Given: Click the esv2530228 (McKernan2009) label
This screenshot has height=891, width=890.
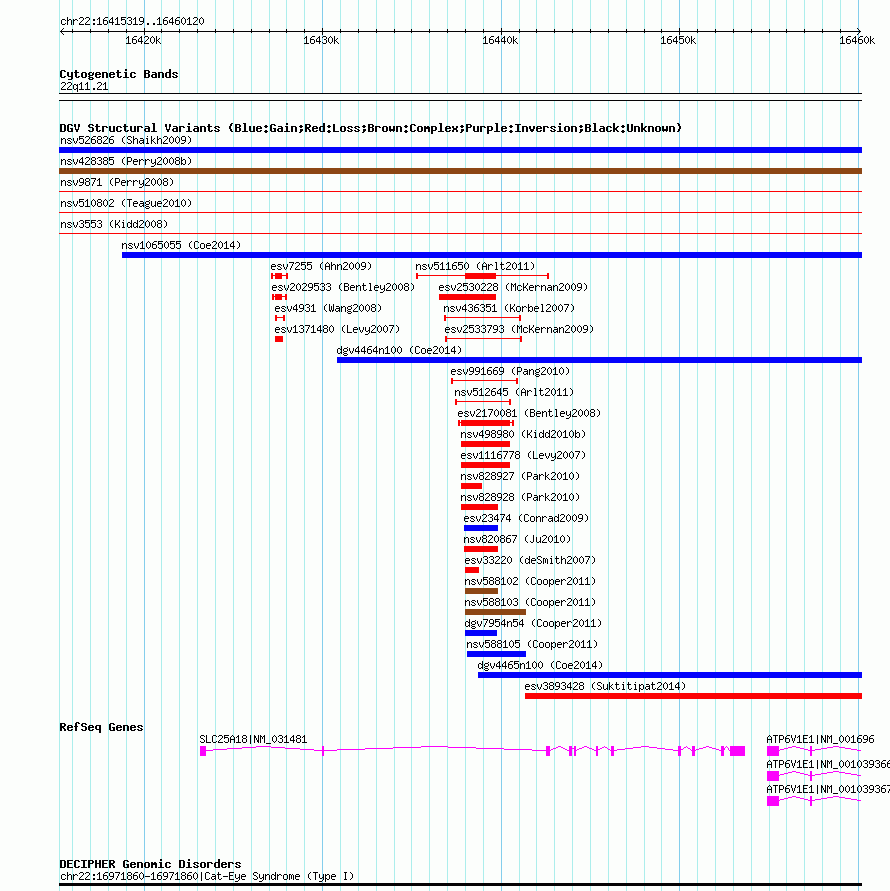Looking at the screenshot, I should click(513, 288).
